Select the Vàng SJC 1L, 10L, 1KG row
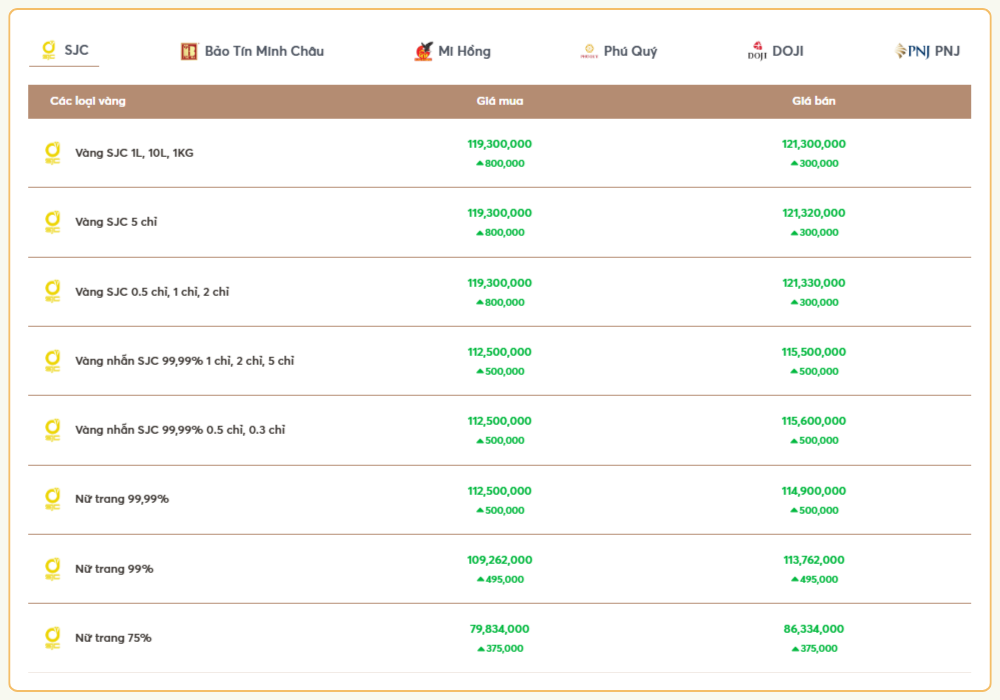 pyautogui.click(x=134, y=153)
